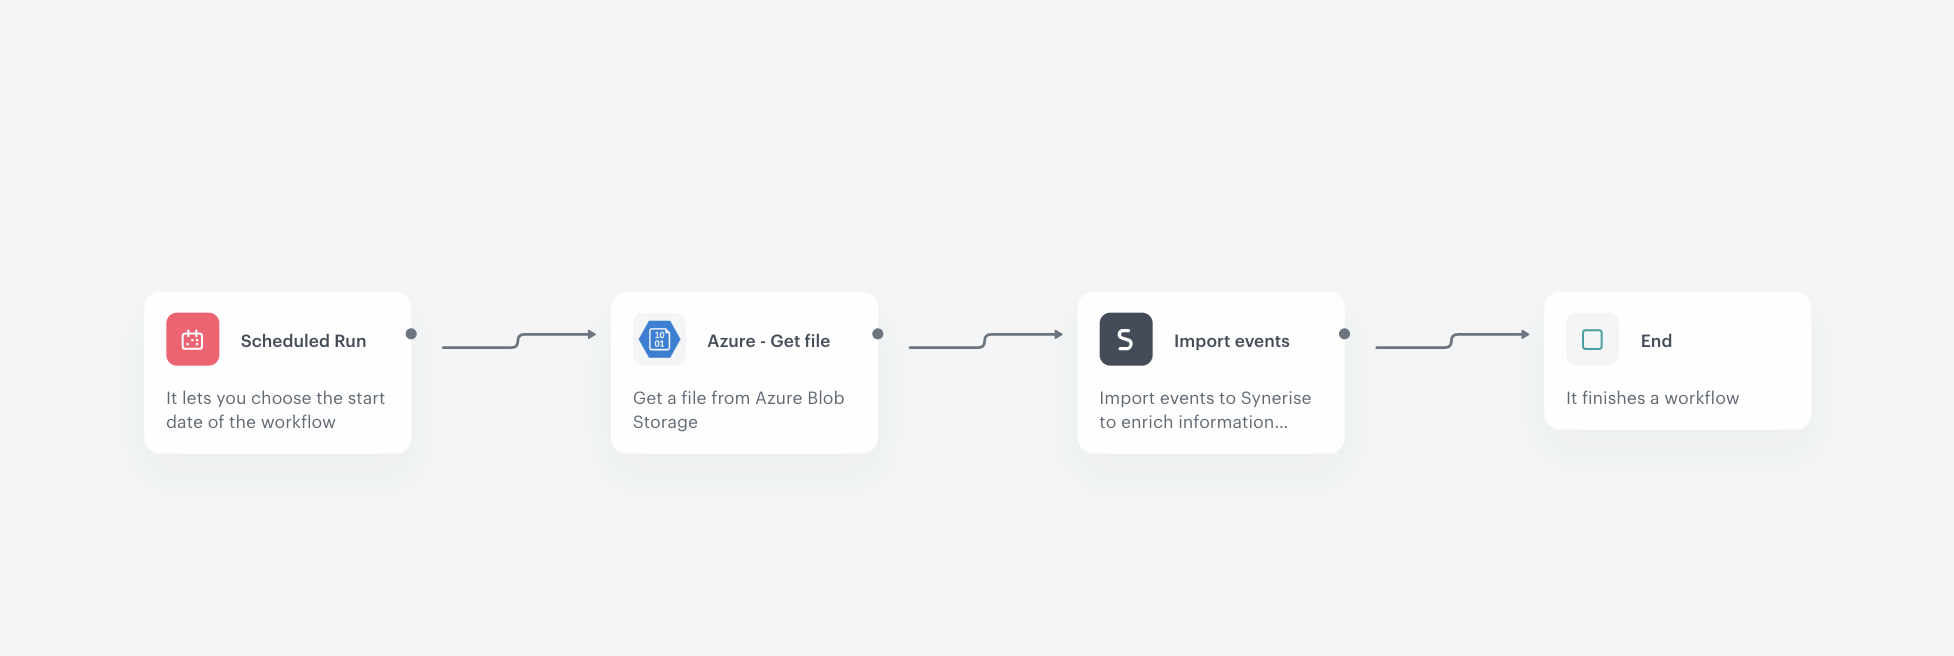Select the Import events node card

pyautogui.click(x=1210, y=372)
